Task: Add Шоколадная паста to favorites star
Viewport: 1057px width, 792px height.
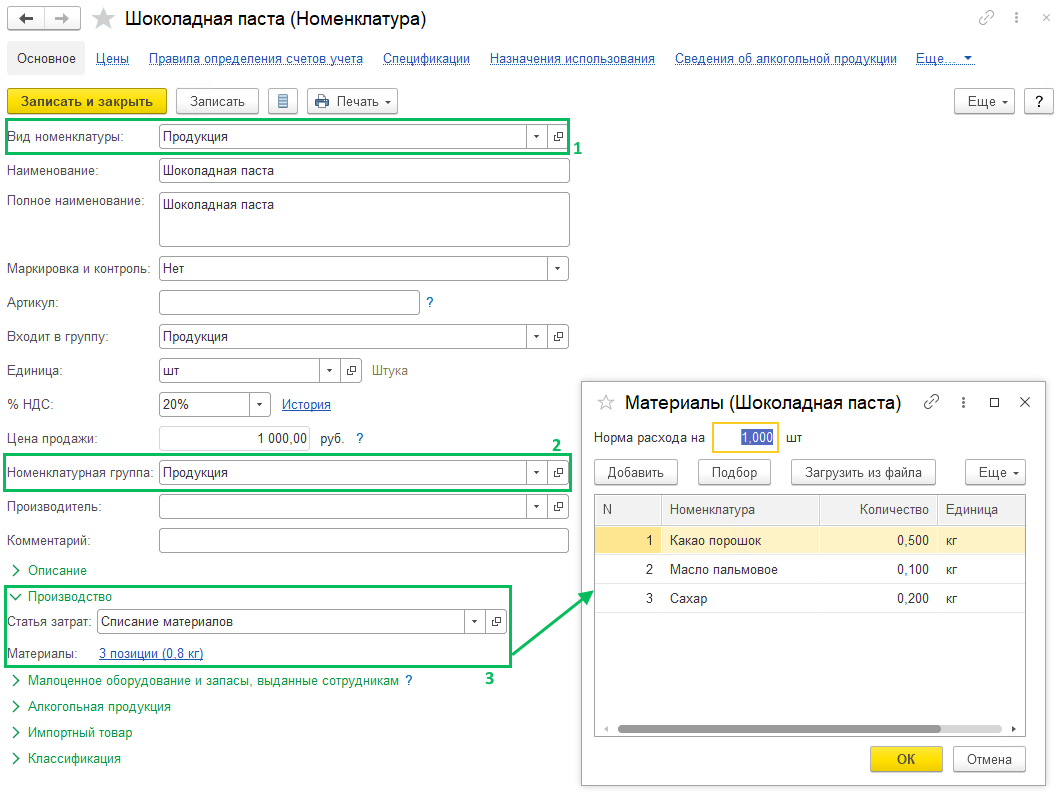Action: tap(103, 19)
